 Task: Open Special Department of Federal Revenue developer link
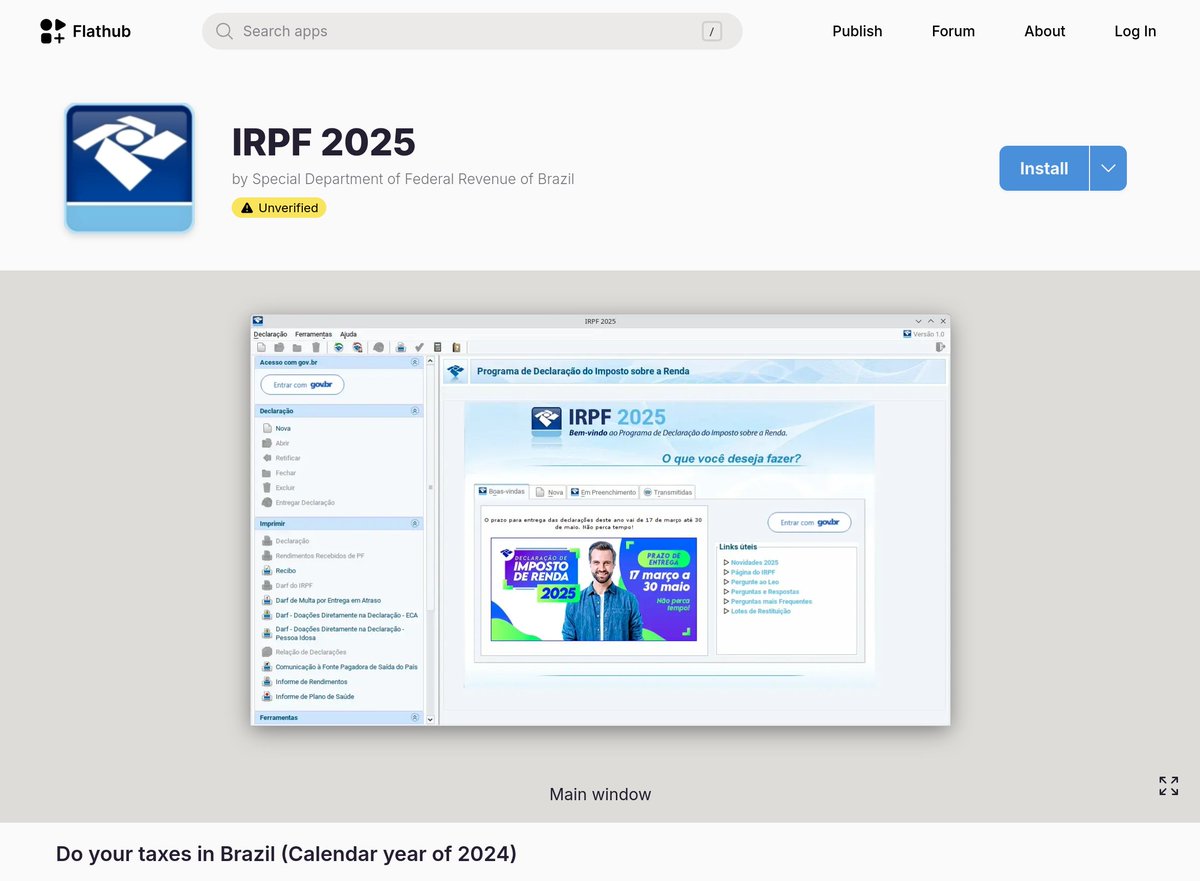pos(413,179)
